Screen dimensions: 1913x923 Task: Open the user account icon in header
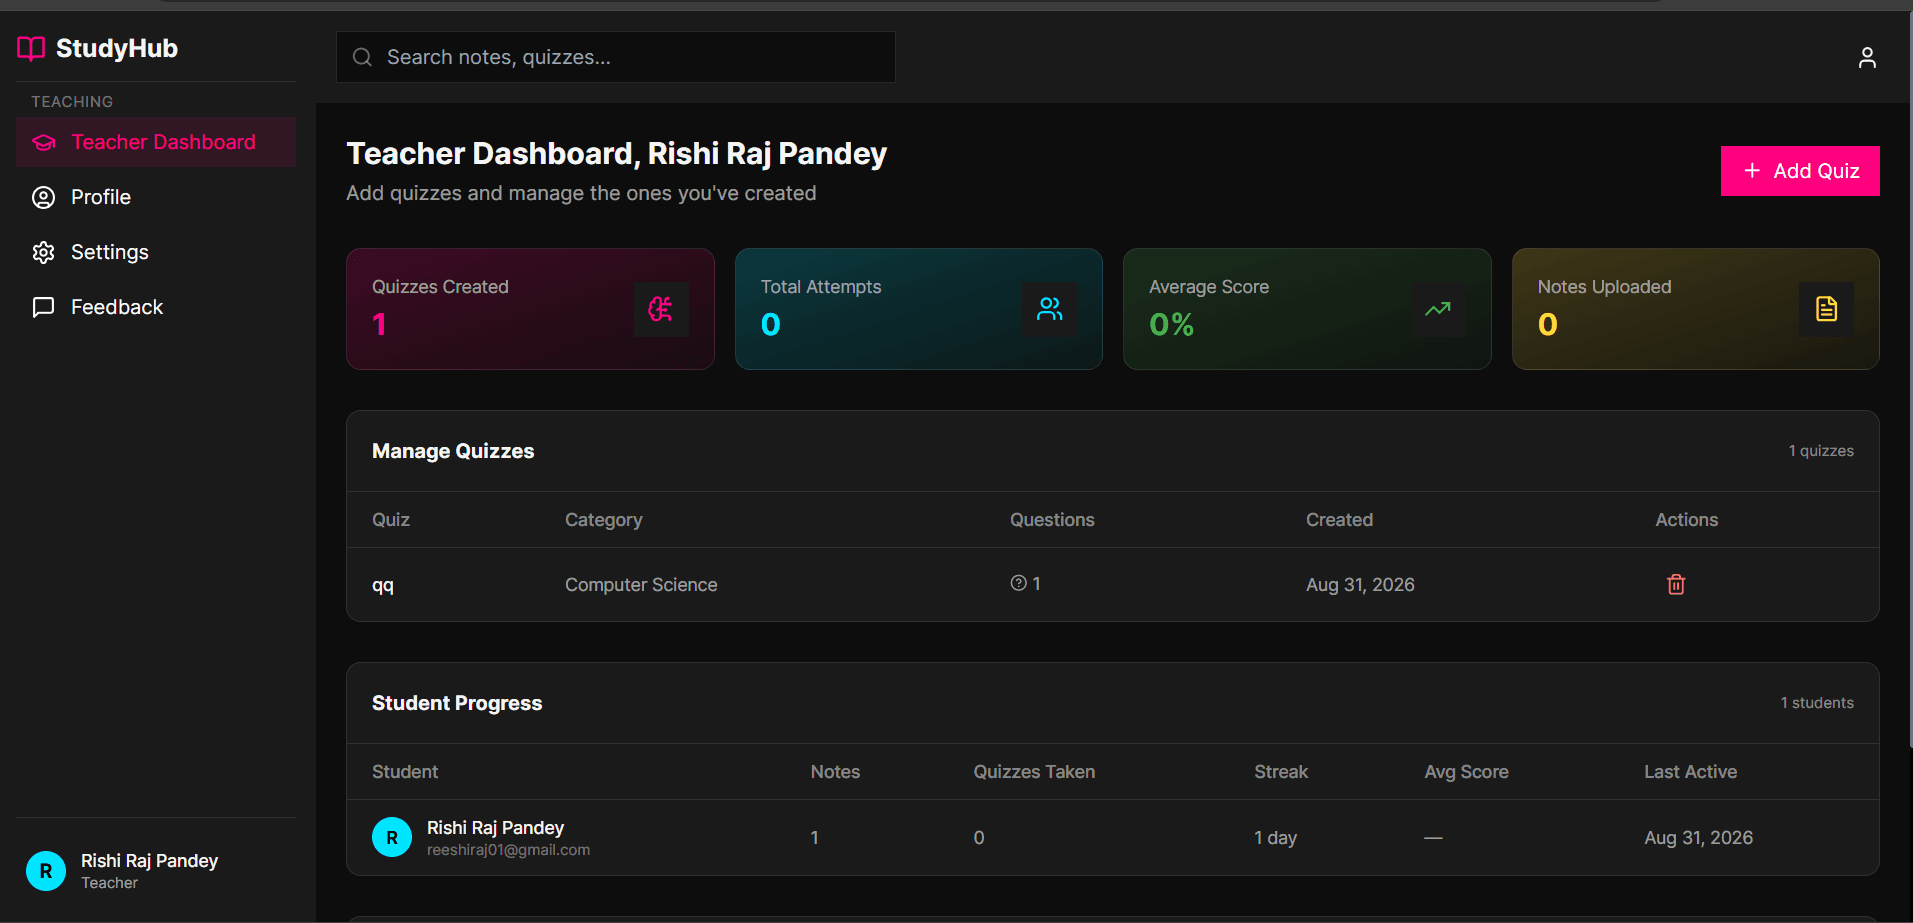coord(1866,58)
